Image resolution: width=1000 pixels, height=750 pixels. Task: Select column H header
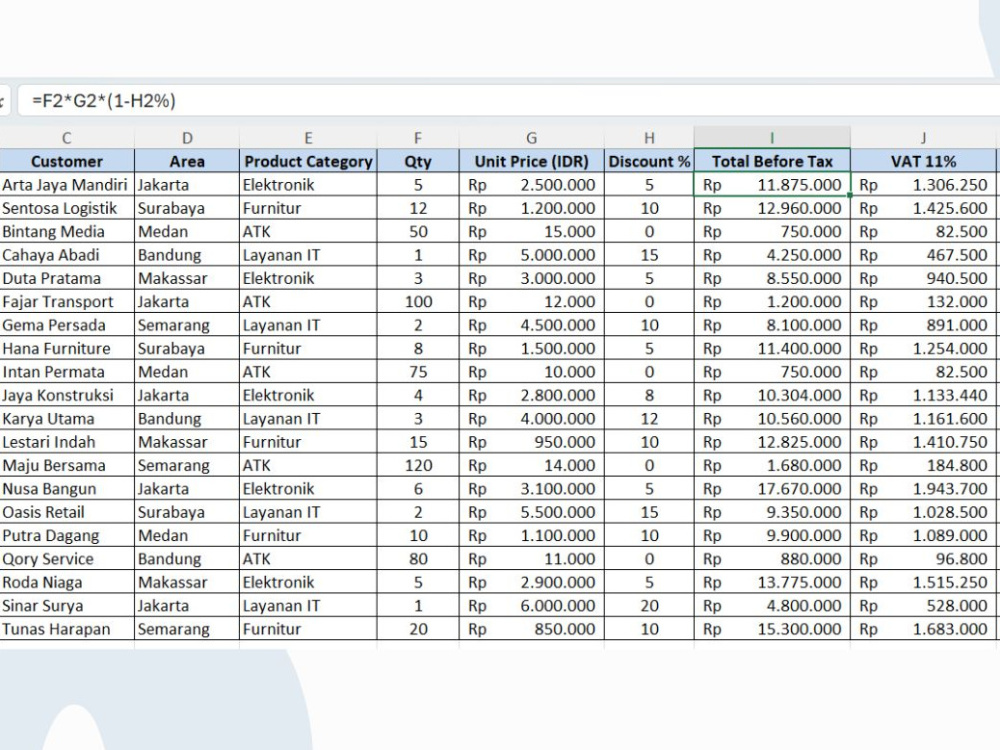click(649, 138)
